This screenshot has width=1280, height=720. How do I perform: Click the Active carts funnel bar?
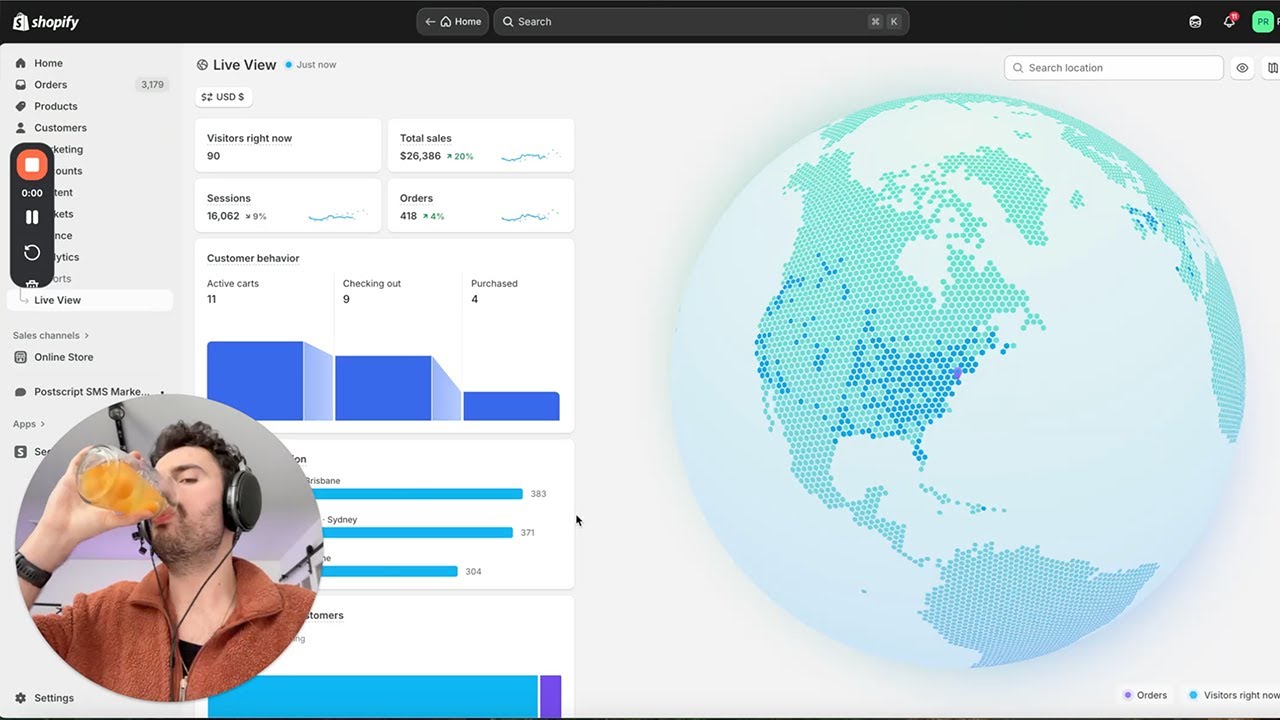click(x=255, y=381)
